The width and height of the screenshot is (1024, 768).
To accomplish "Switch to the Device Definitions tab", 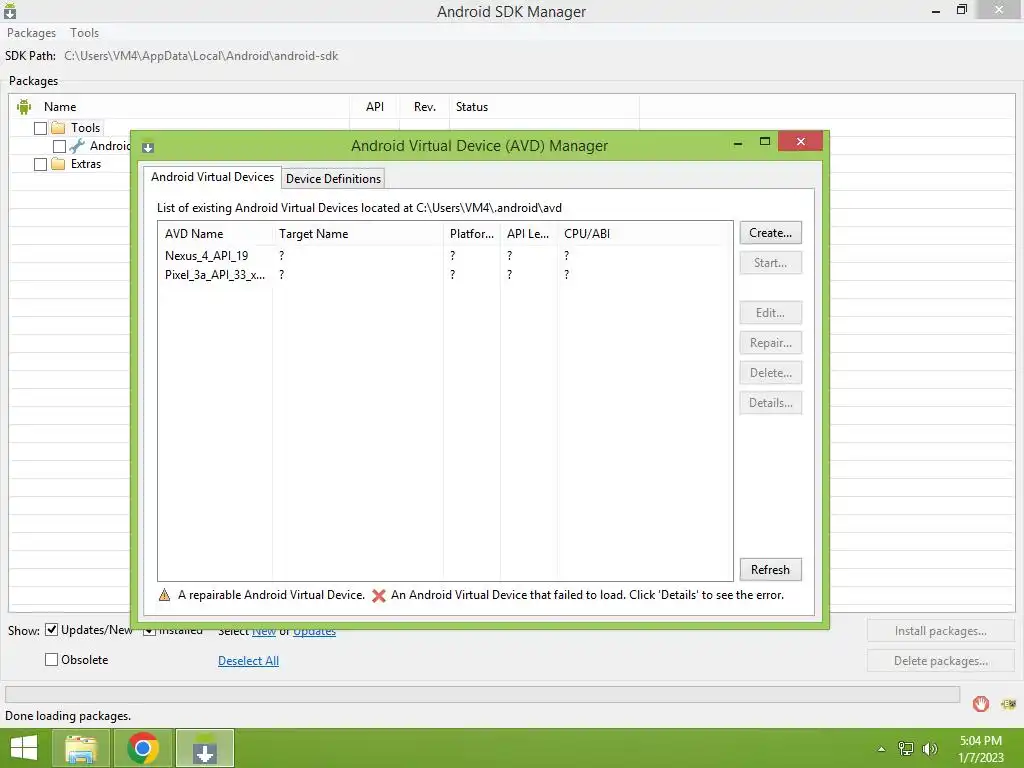I will pos(333,178).
